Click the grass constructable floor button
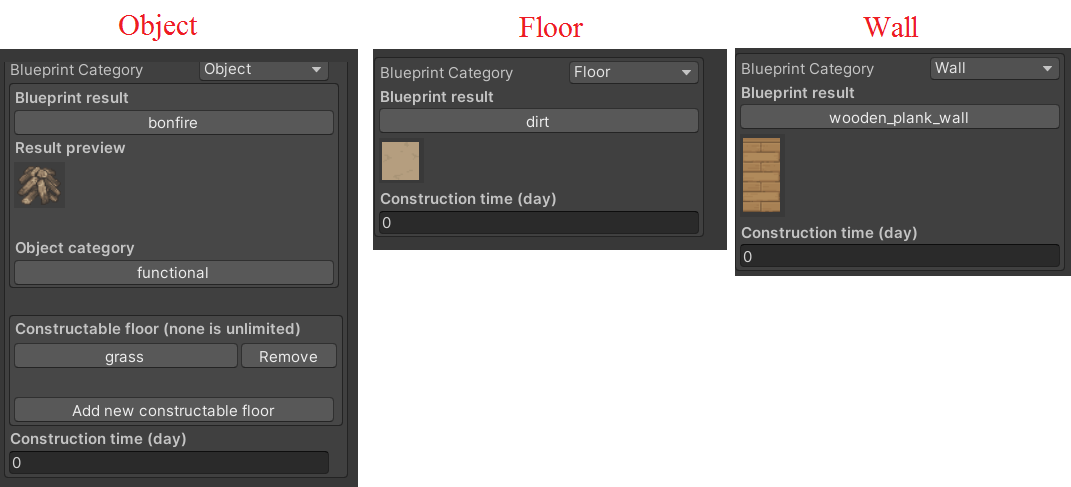 pyautogui.click(x=125, y=356)
